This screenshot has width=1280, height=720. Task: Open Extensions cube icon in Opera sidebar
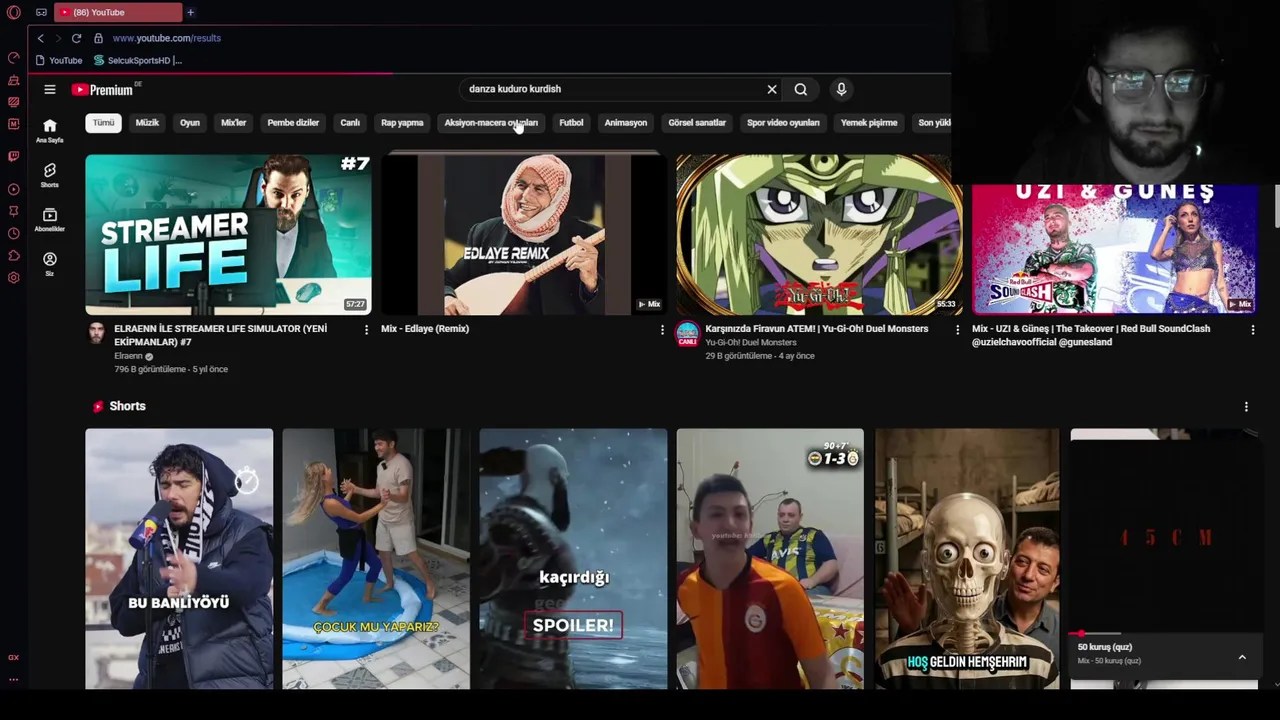click(x=14, y=255)
